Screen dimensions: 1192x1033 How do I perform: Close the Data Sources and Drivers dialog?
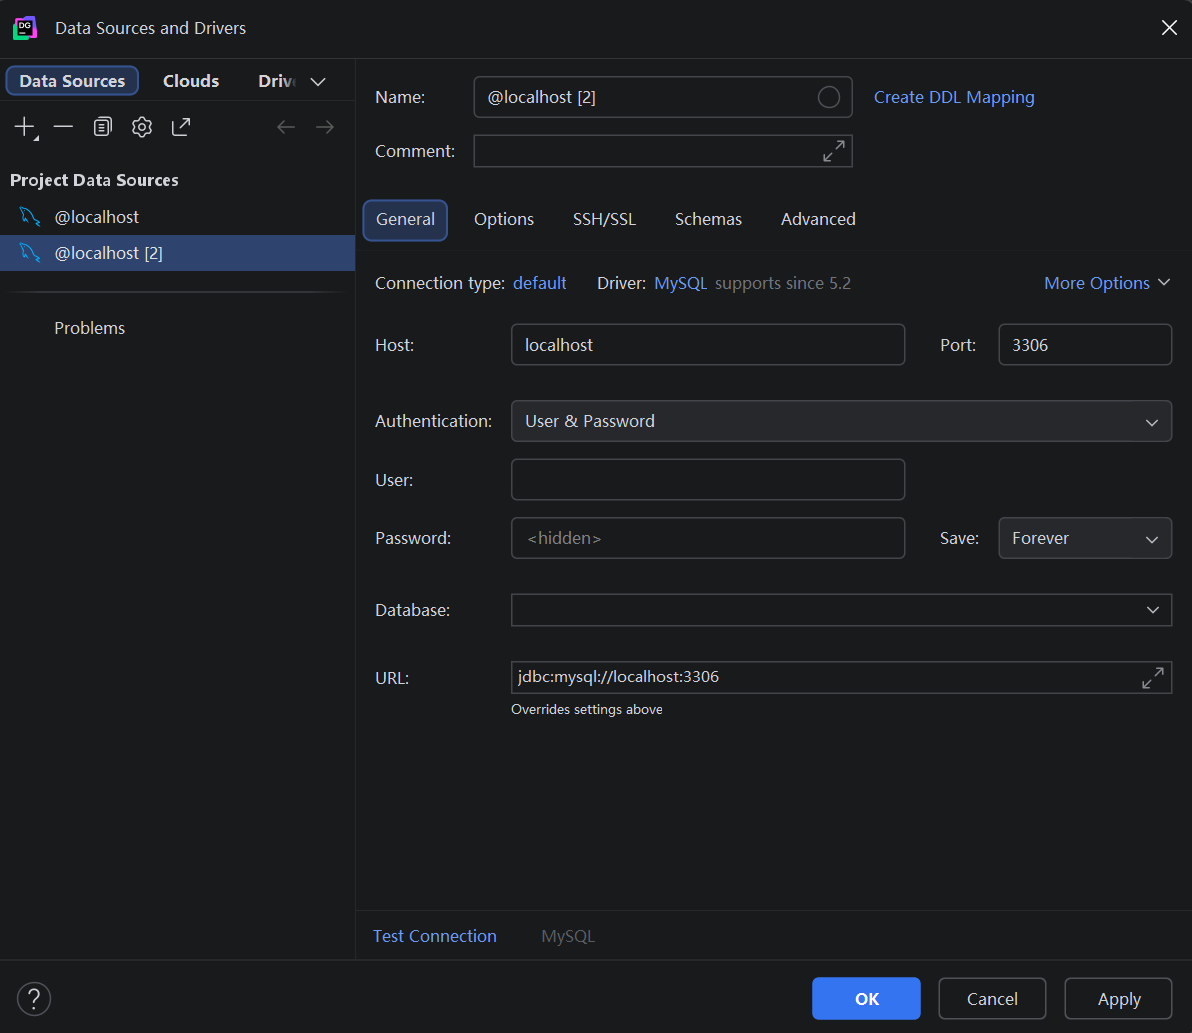coord(1169,28)
